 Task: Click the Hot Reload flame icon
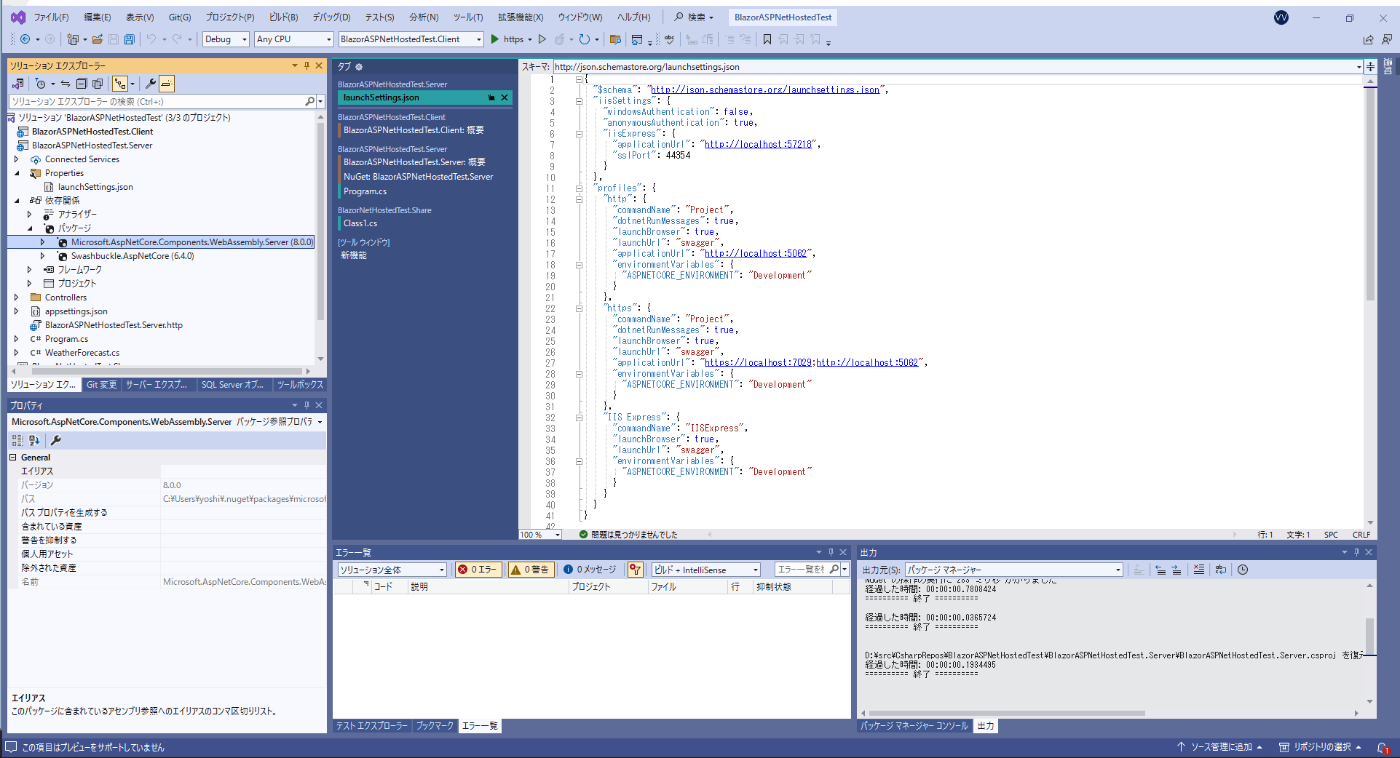coord(560,39)
